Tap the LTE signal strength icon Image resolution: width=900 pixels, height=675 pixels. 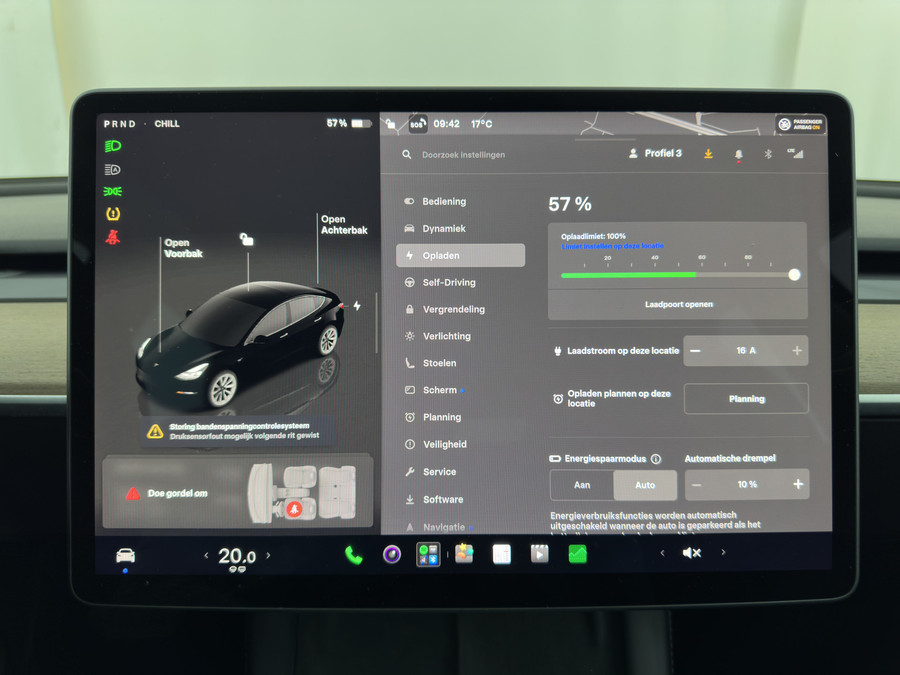[796, 153]
